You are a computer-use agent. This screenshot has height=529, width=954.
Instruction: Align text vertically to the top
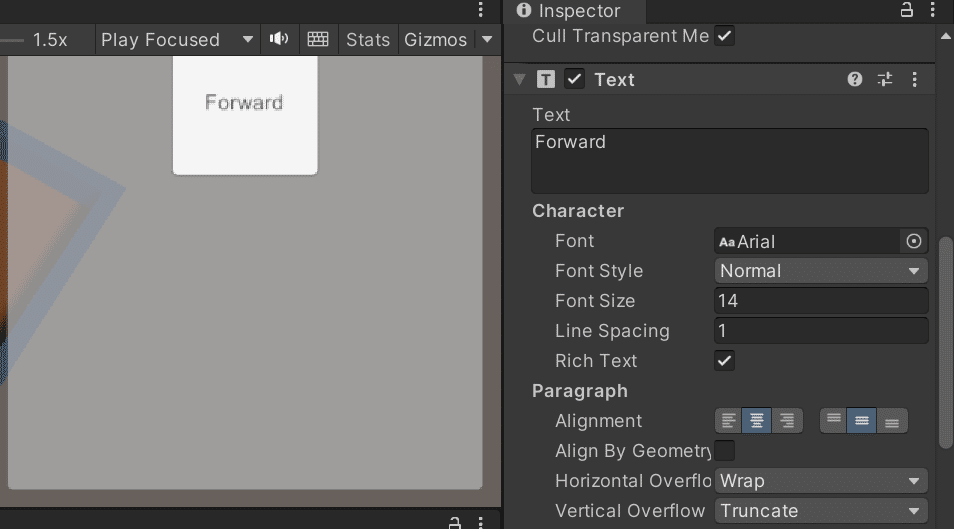pos(834,421)
